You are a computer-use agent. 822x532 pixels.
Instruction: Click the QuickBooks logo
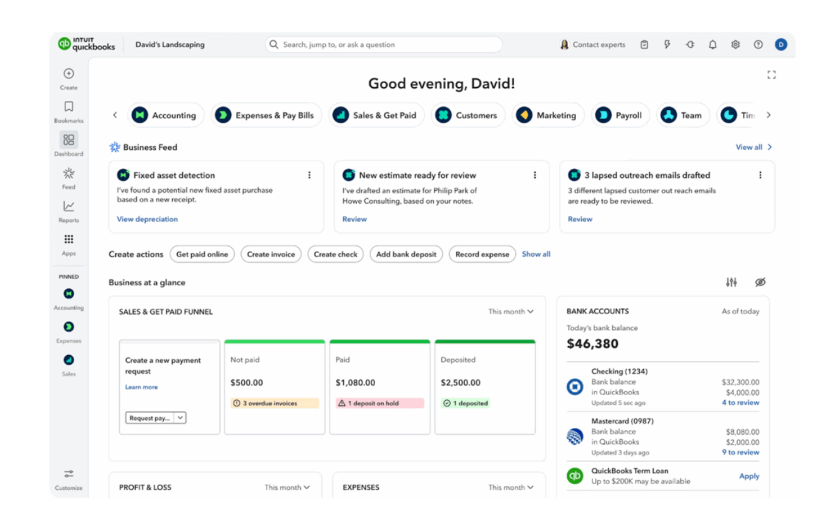(86, 44)
